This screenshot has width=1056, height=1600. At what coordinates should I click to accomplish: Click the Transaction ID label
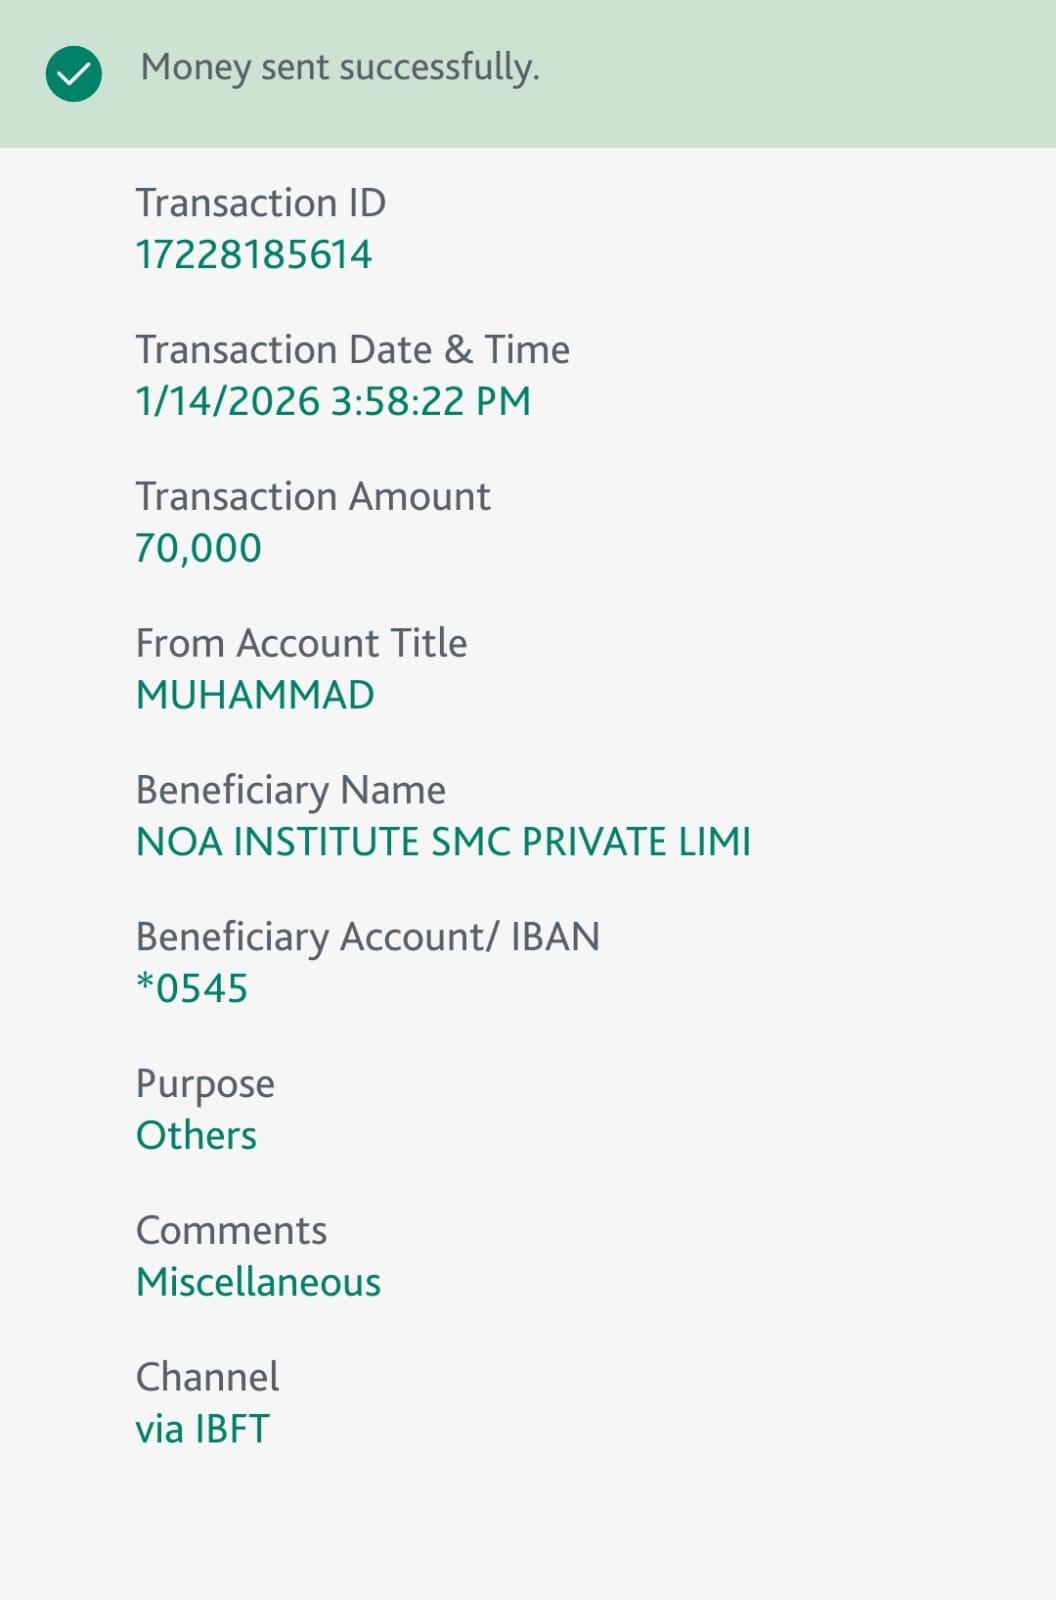[261, 203]
